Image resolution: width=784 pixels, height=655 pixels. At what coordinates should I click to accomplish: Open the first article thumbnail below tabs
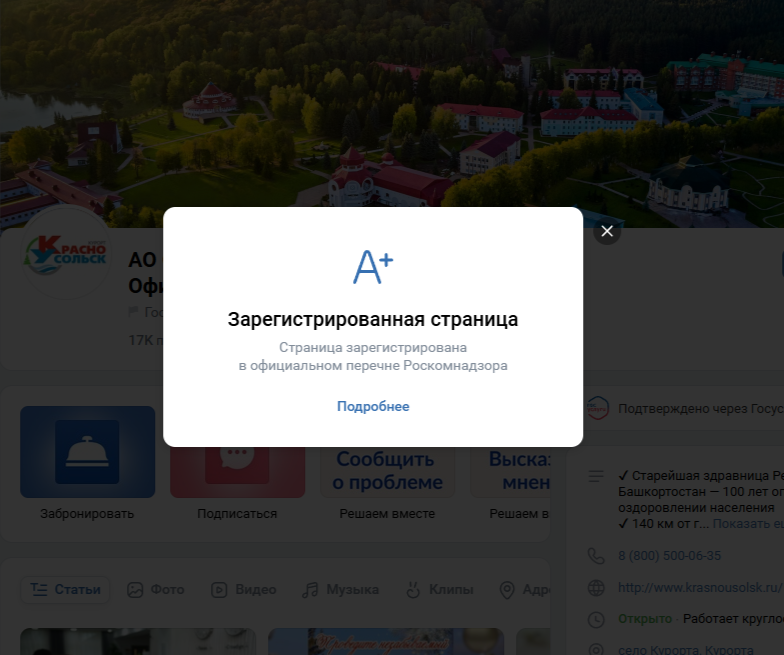pyautogui.click(x=138, y=642)
